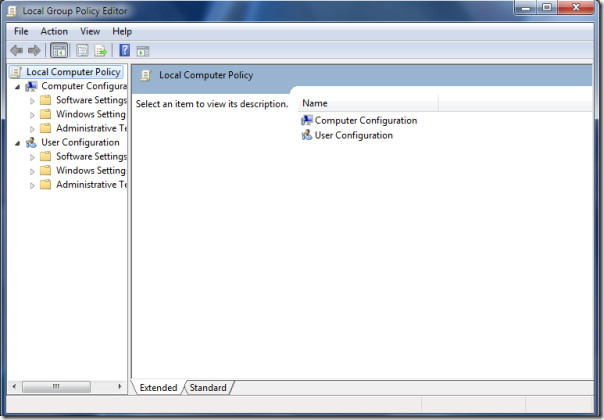
Task: Expand Administrative Templates under User Configuration
Action: coord(32,186)
